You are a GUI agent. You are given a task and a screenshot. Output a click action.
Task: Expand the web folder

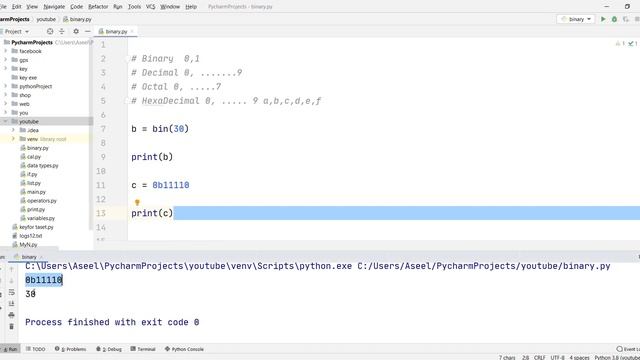pyautogui.click(x=6, y=104)
